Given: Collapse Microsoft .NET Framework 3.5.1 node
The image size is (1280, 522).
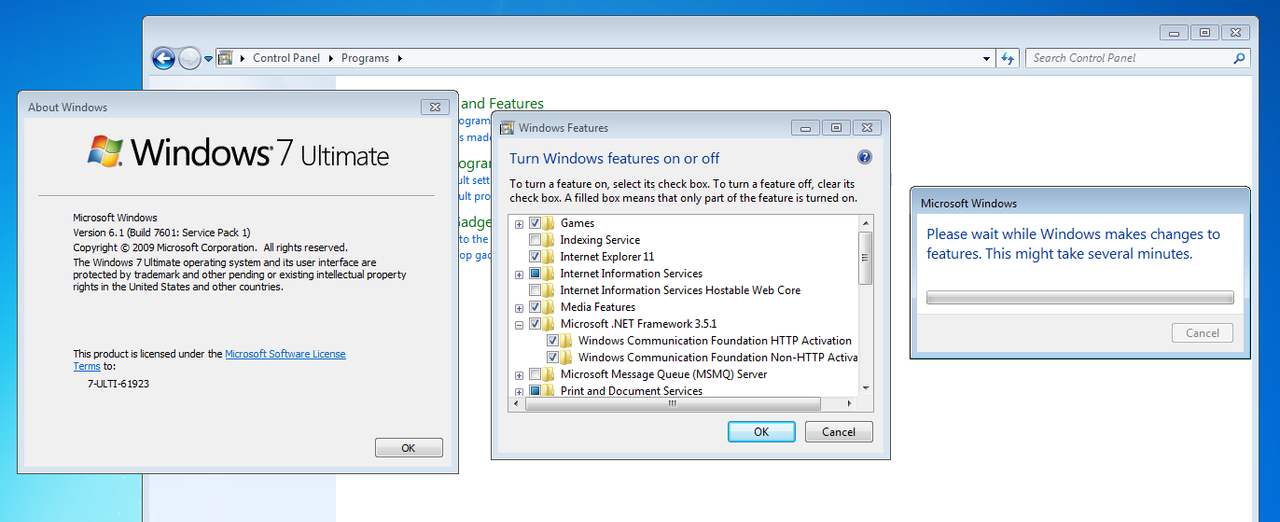Looking at the screenshot, I should tap(519, 325).
